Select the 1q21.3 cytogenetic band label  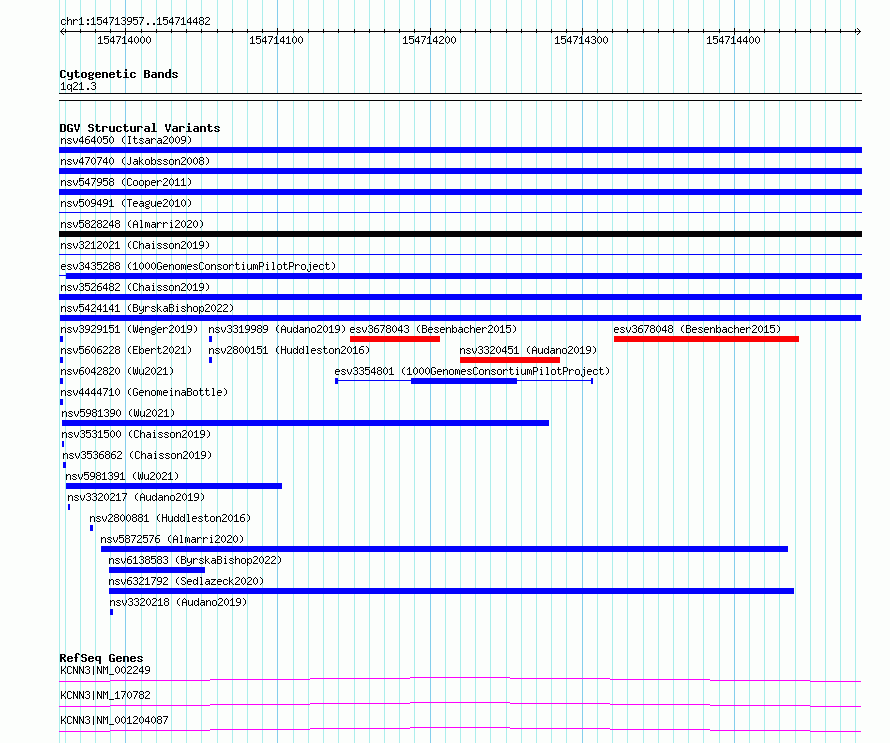(78, 86)
